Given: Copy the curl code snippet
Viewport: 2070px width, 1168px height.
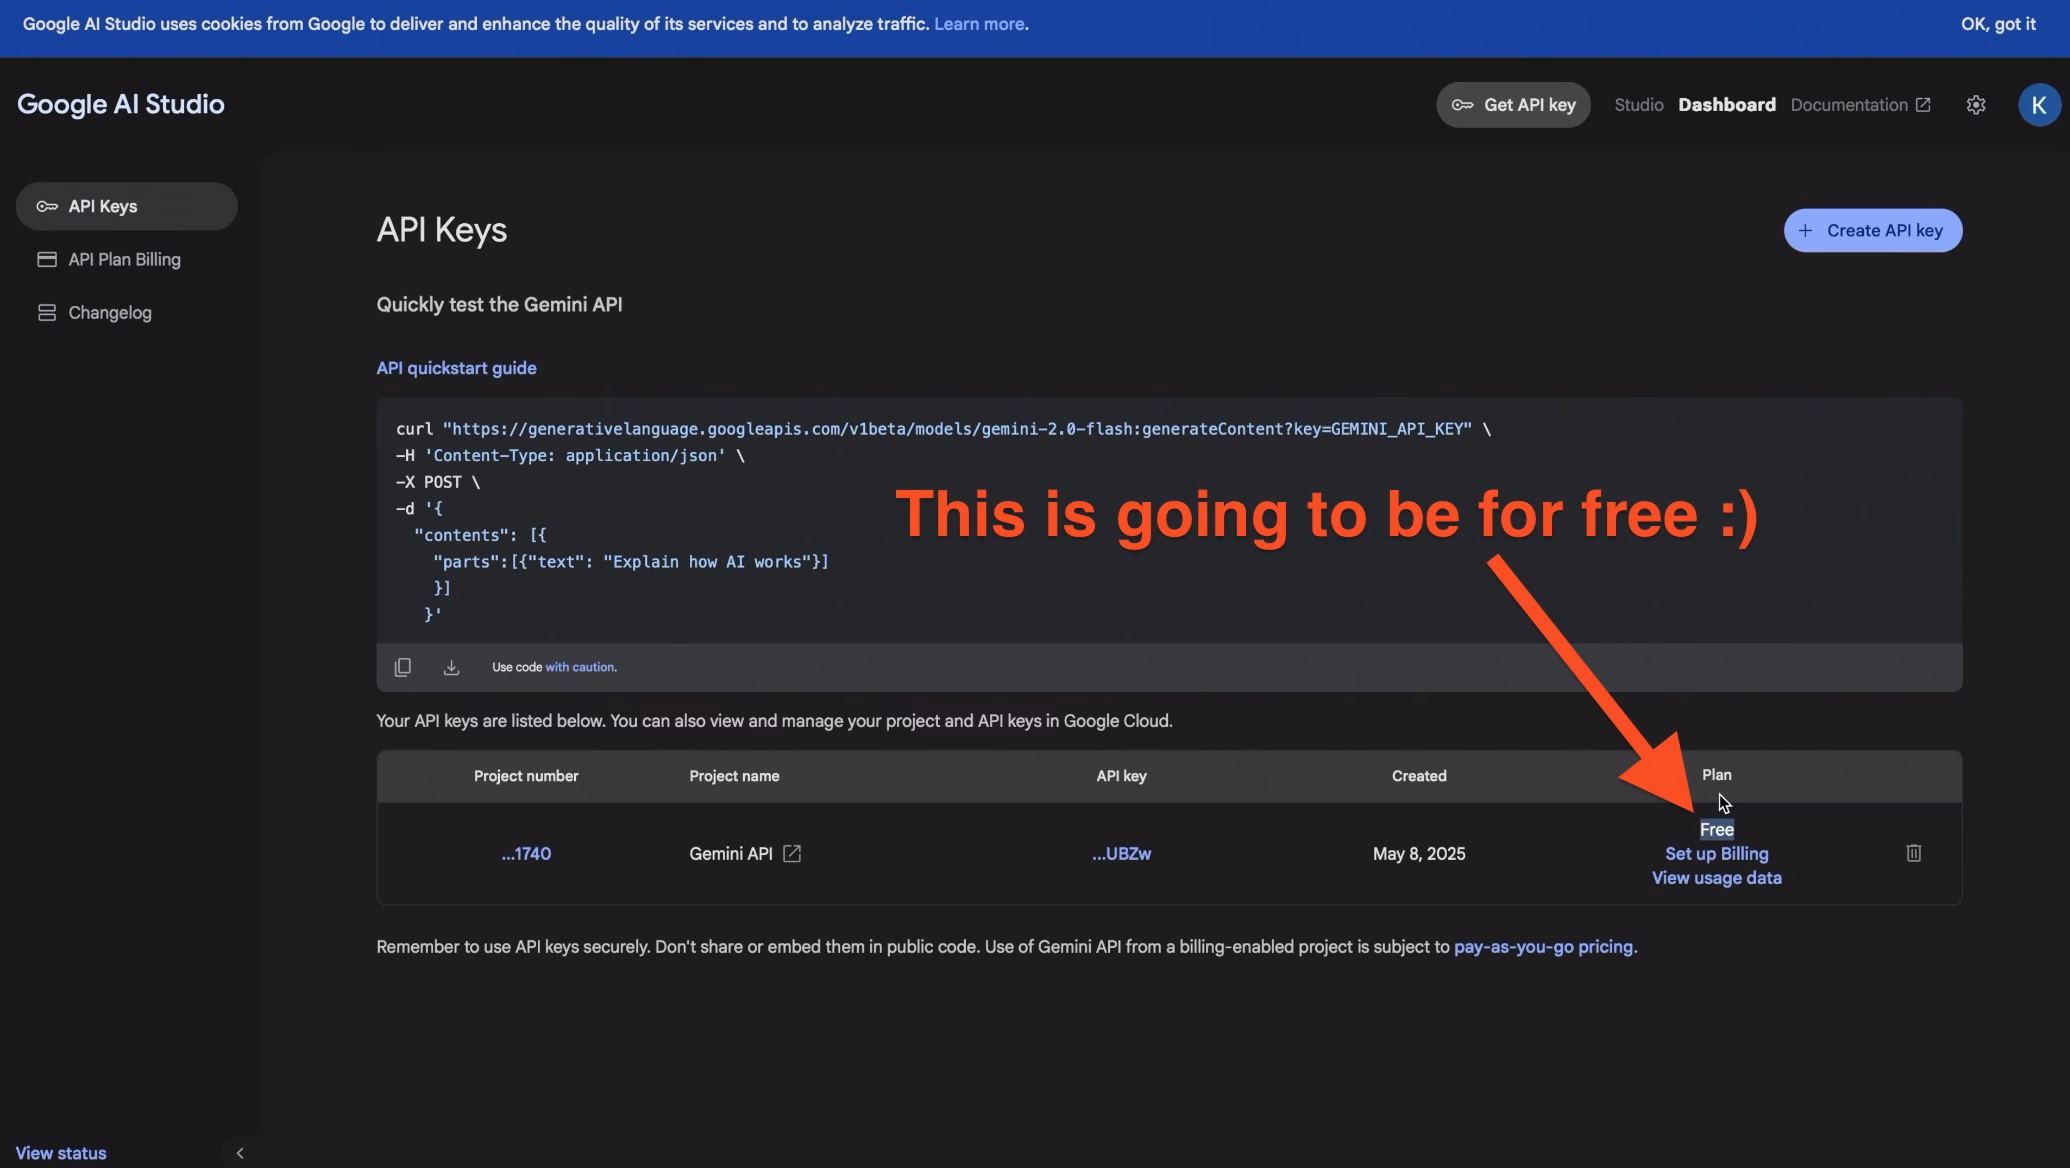Looking at the screenshot, I should [402, 667].
